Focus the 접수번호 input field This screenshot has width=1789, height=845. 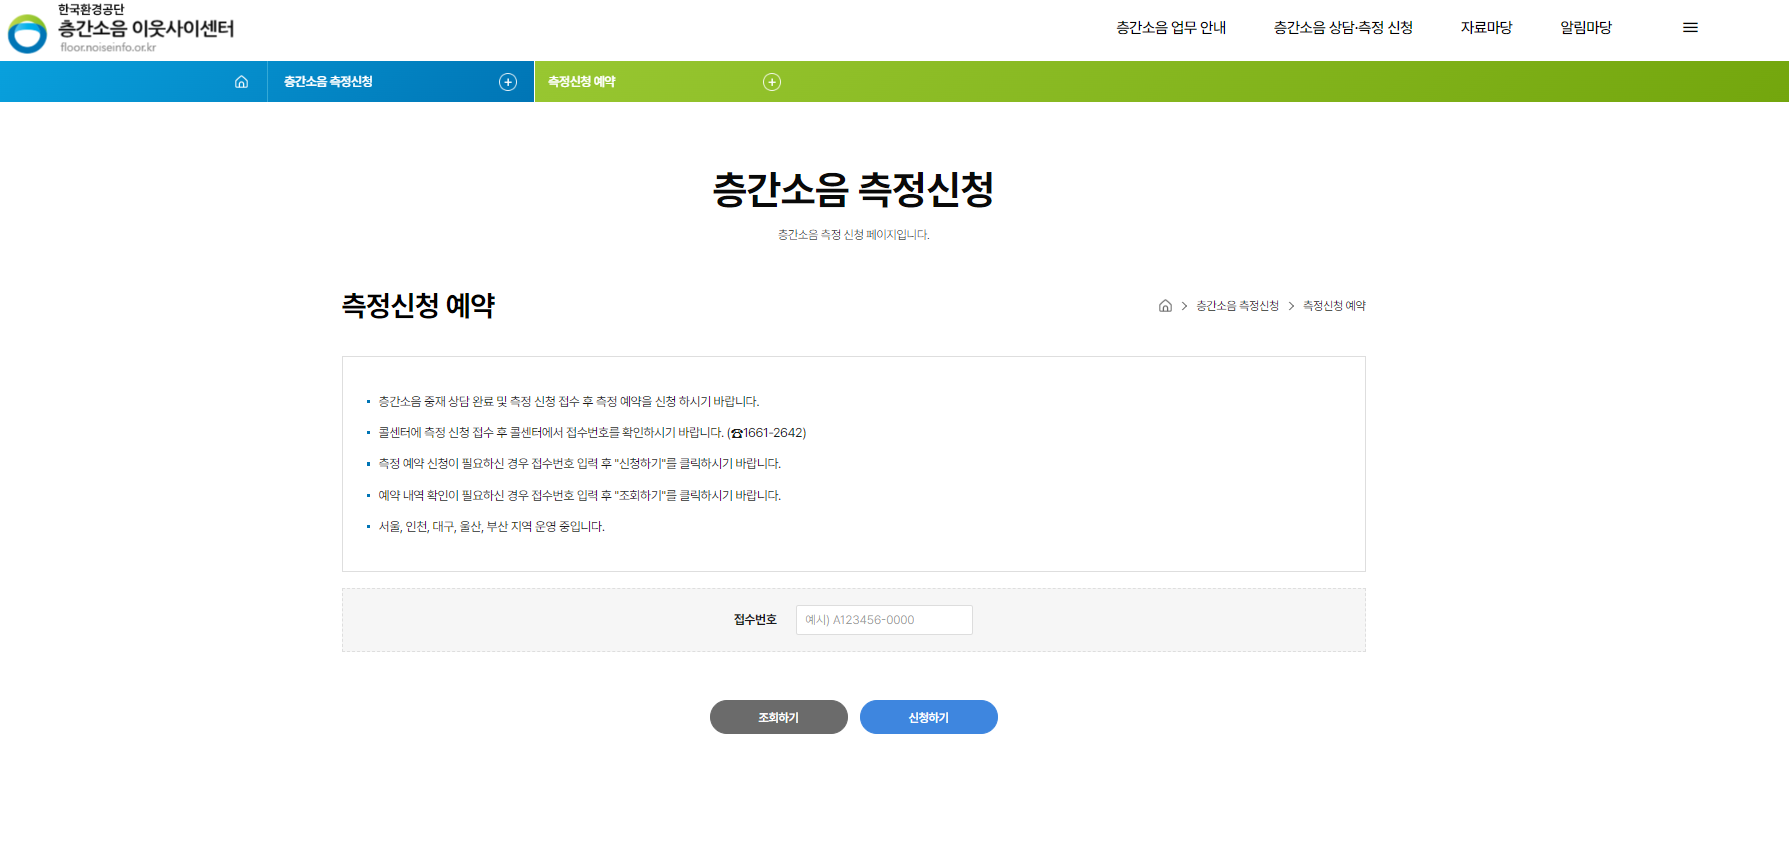pyautogui.click(x=884, y=620)
